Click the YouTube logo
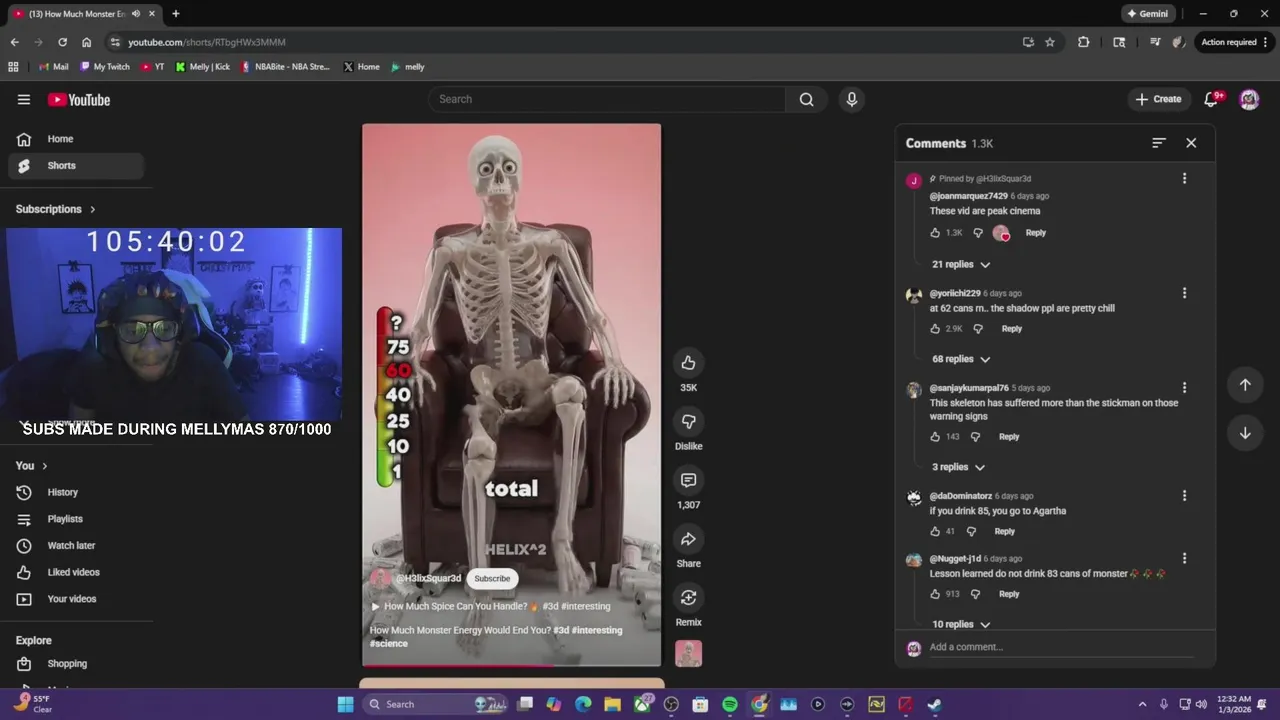1280x720 pixels. coord(79,99)
